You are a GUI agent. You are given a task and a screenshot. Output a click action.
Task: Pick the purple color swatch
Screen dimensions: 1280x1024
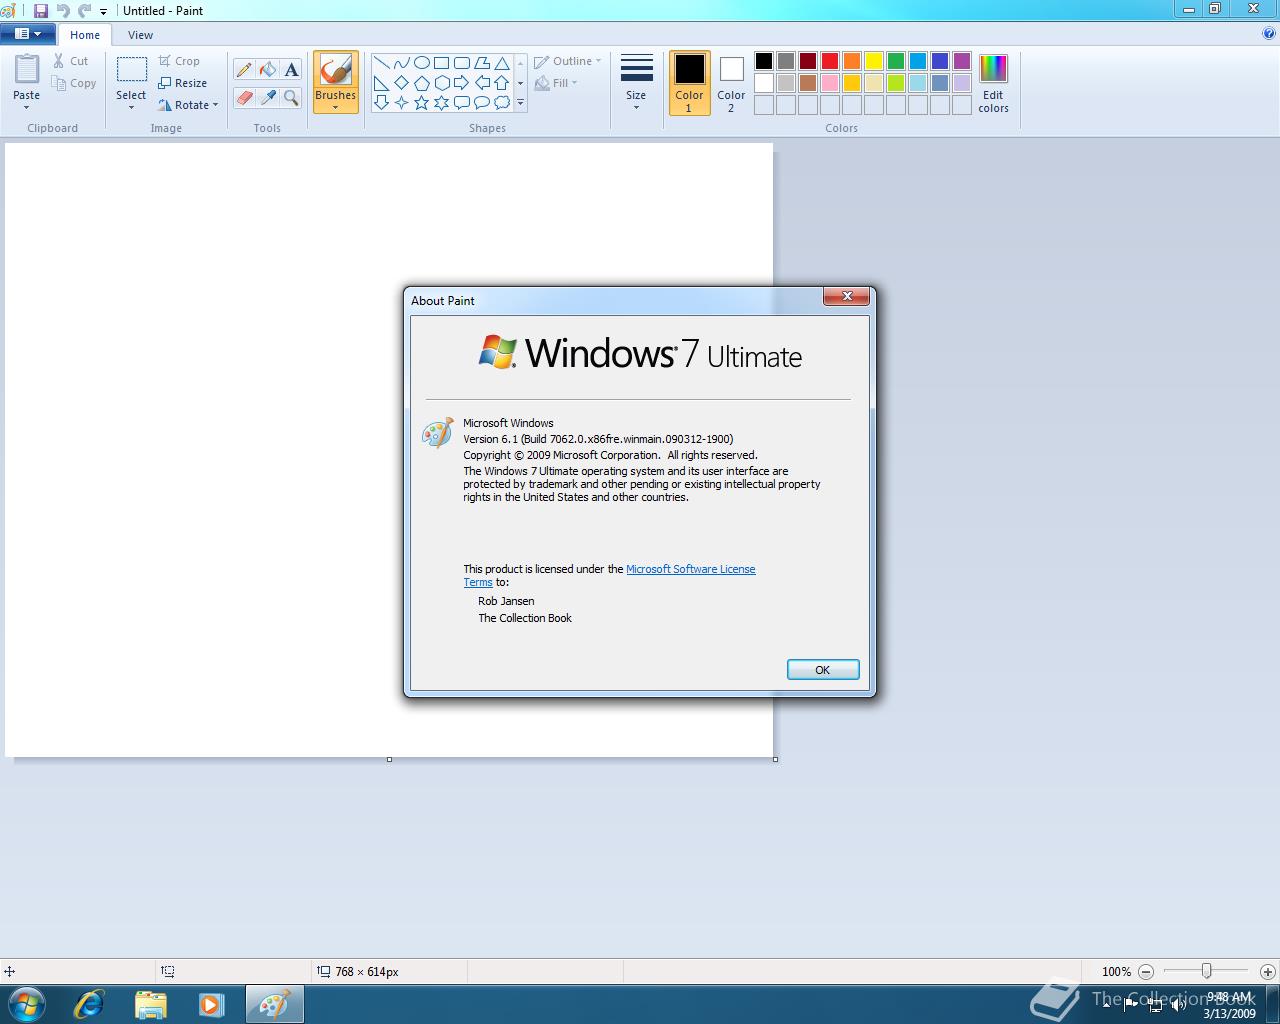961,61
